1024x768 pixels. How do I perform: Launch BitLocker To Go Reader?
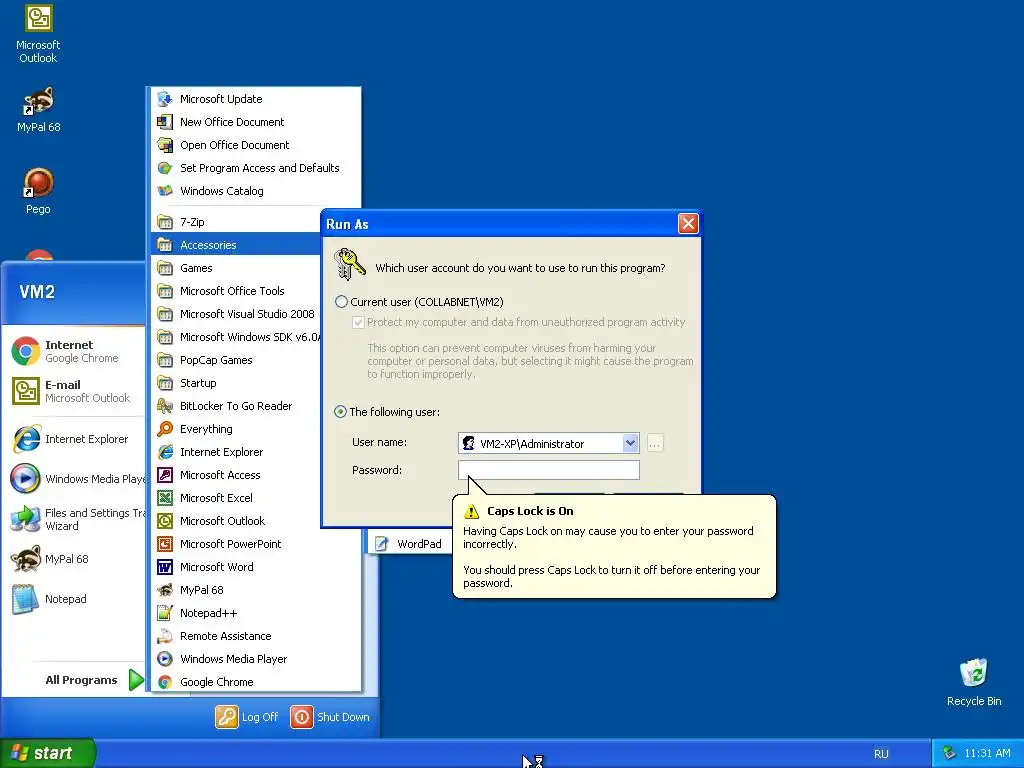point(236,406)
